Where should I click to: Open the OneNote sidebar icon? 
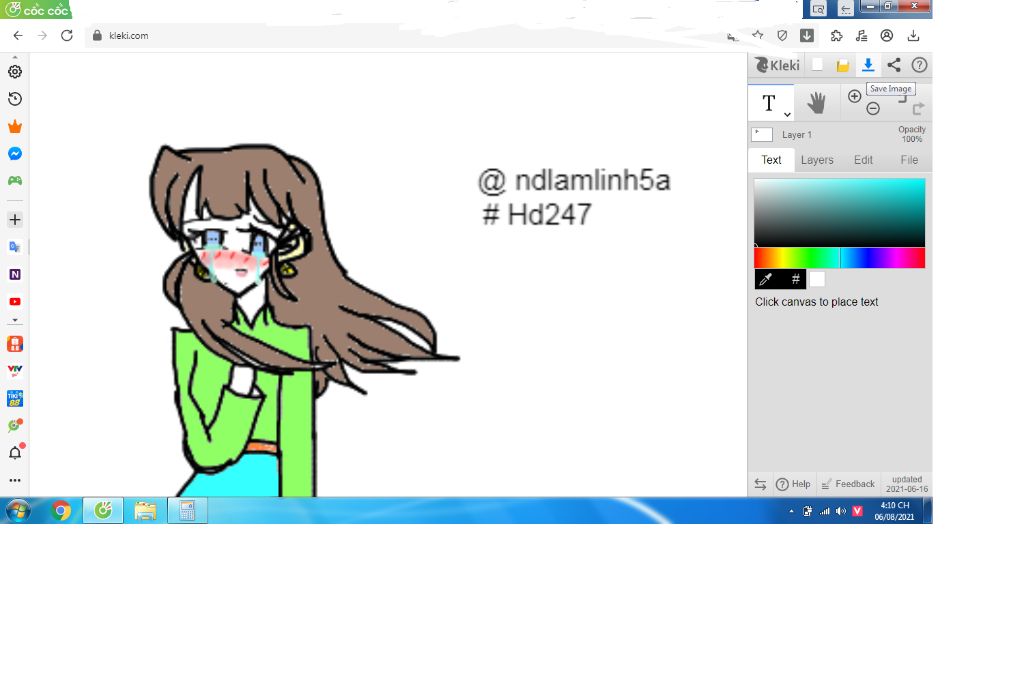pyautogui.click(x=15, y=274)
